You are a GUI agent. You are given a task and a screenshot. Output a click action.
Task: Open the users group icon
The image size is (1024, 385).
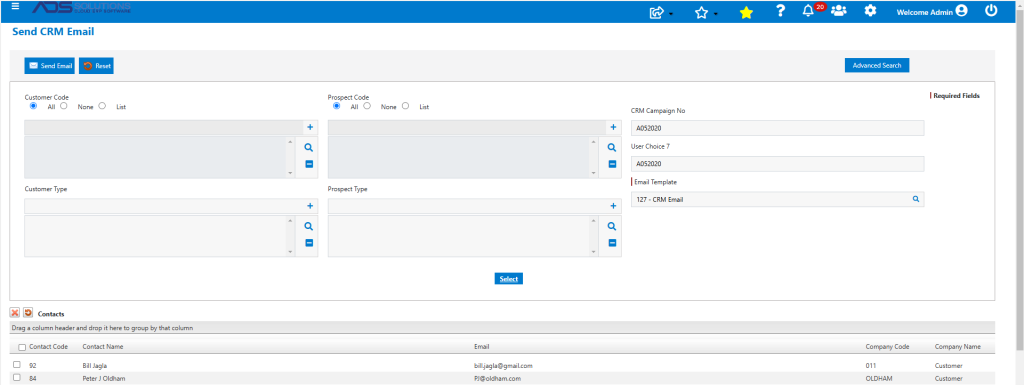[839, 11]
